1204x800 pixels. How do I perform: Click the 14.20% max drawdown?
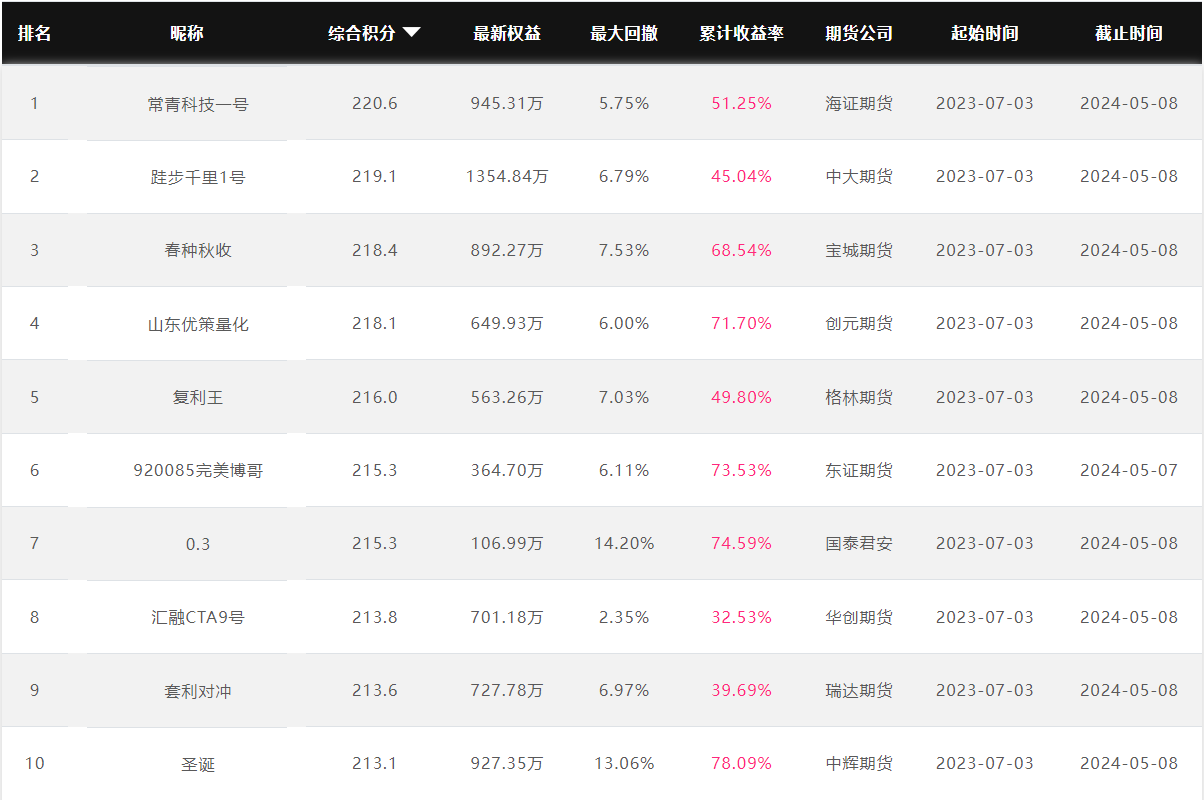(624, 543)
